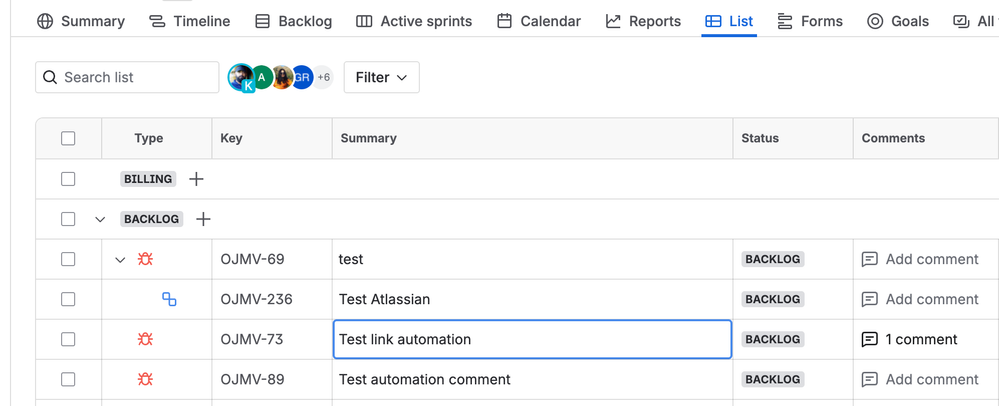Select the checkbox for OJMV-89 row

(x=68, y=379)
